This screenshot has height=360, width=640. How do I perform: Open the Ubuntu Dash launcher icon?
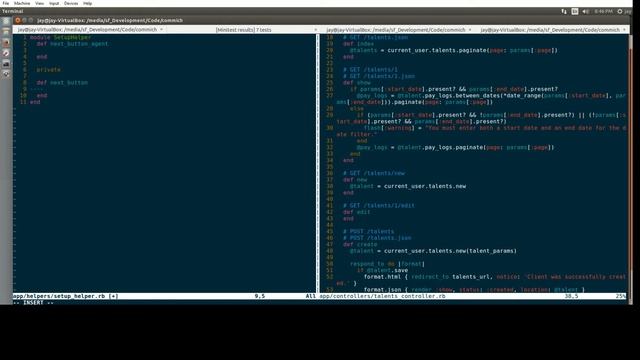pos(6,21)
